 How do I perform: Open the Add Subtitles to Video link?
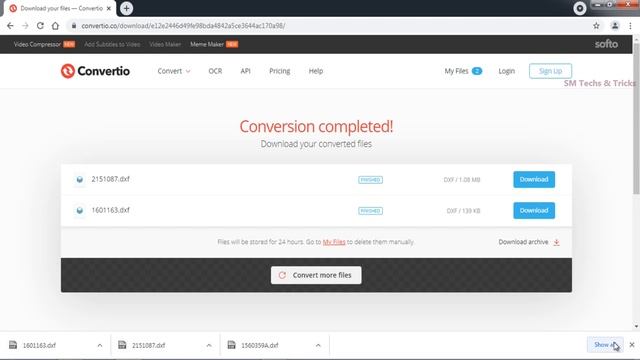click(112, 44)
